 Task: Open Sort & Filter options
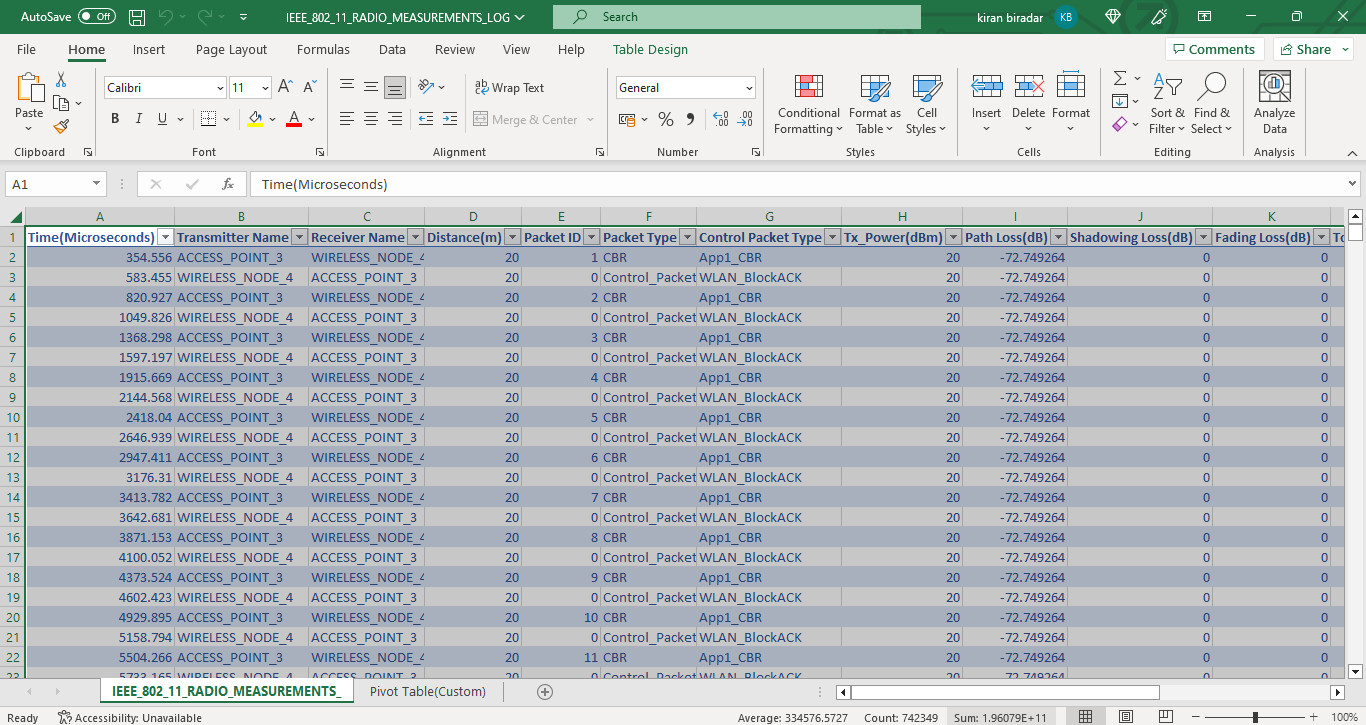click(1167, 105)
